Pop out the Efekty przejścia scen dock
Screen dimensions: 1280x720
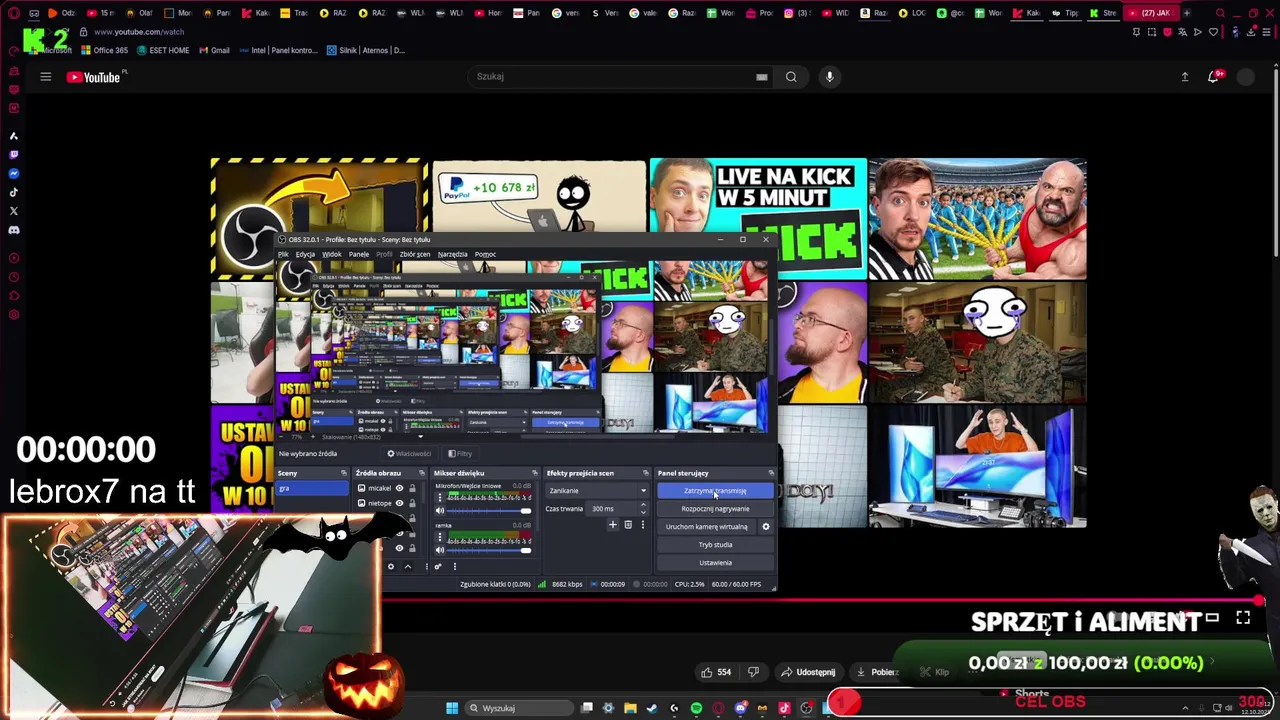coord(646,473)
